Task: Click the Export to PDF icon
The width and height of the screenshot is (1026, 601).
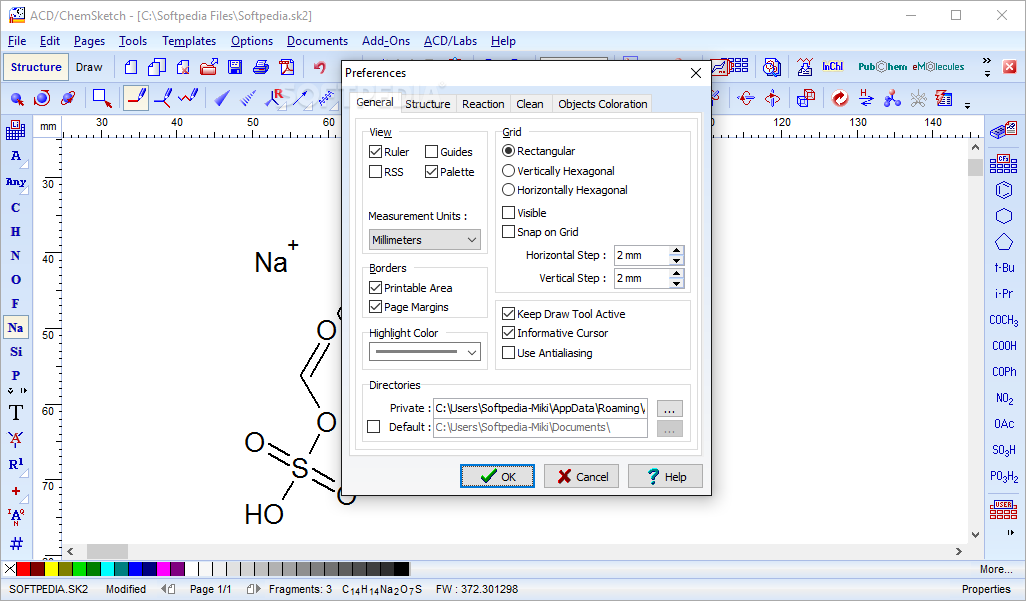Action: coord(287,67)
